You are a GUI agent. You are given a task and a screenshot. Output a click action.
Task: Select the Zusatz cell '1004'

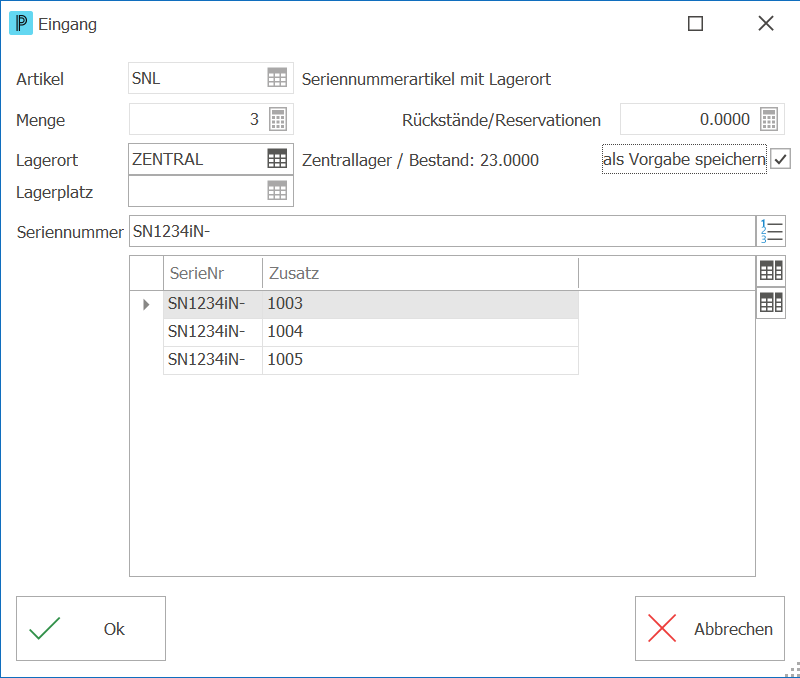(x=420, y=333)
